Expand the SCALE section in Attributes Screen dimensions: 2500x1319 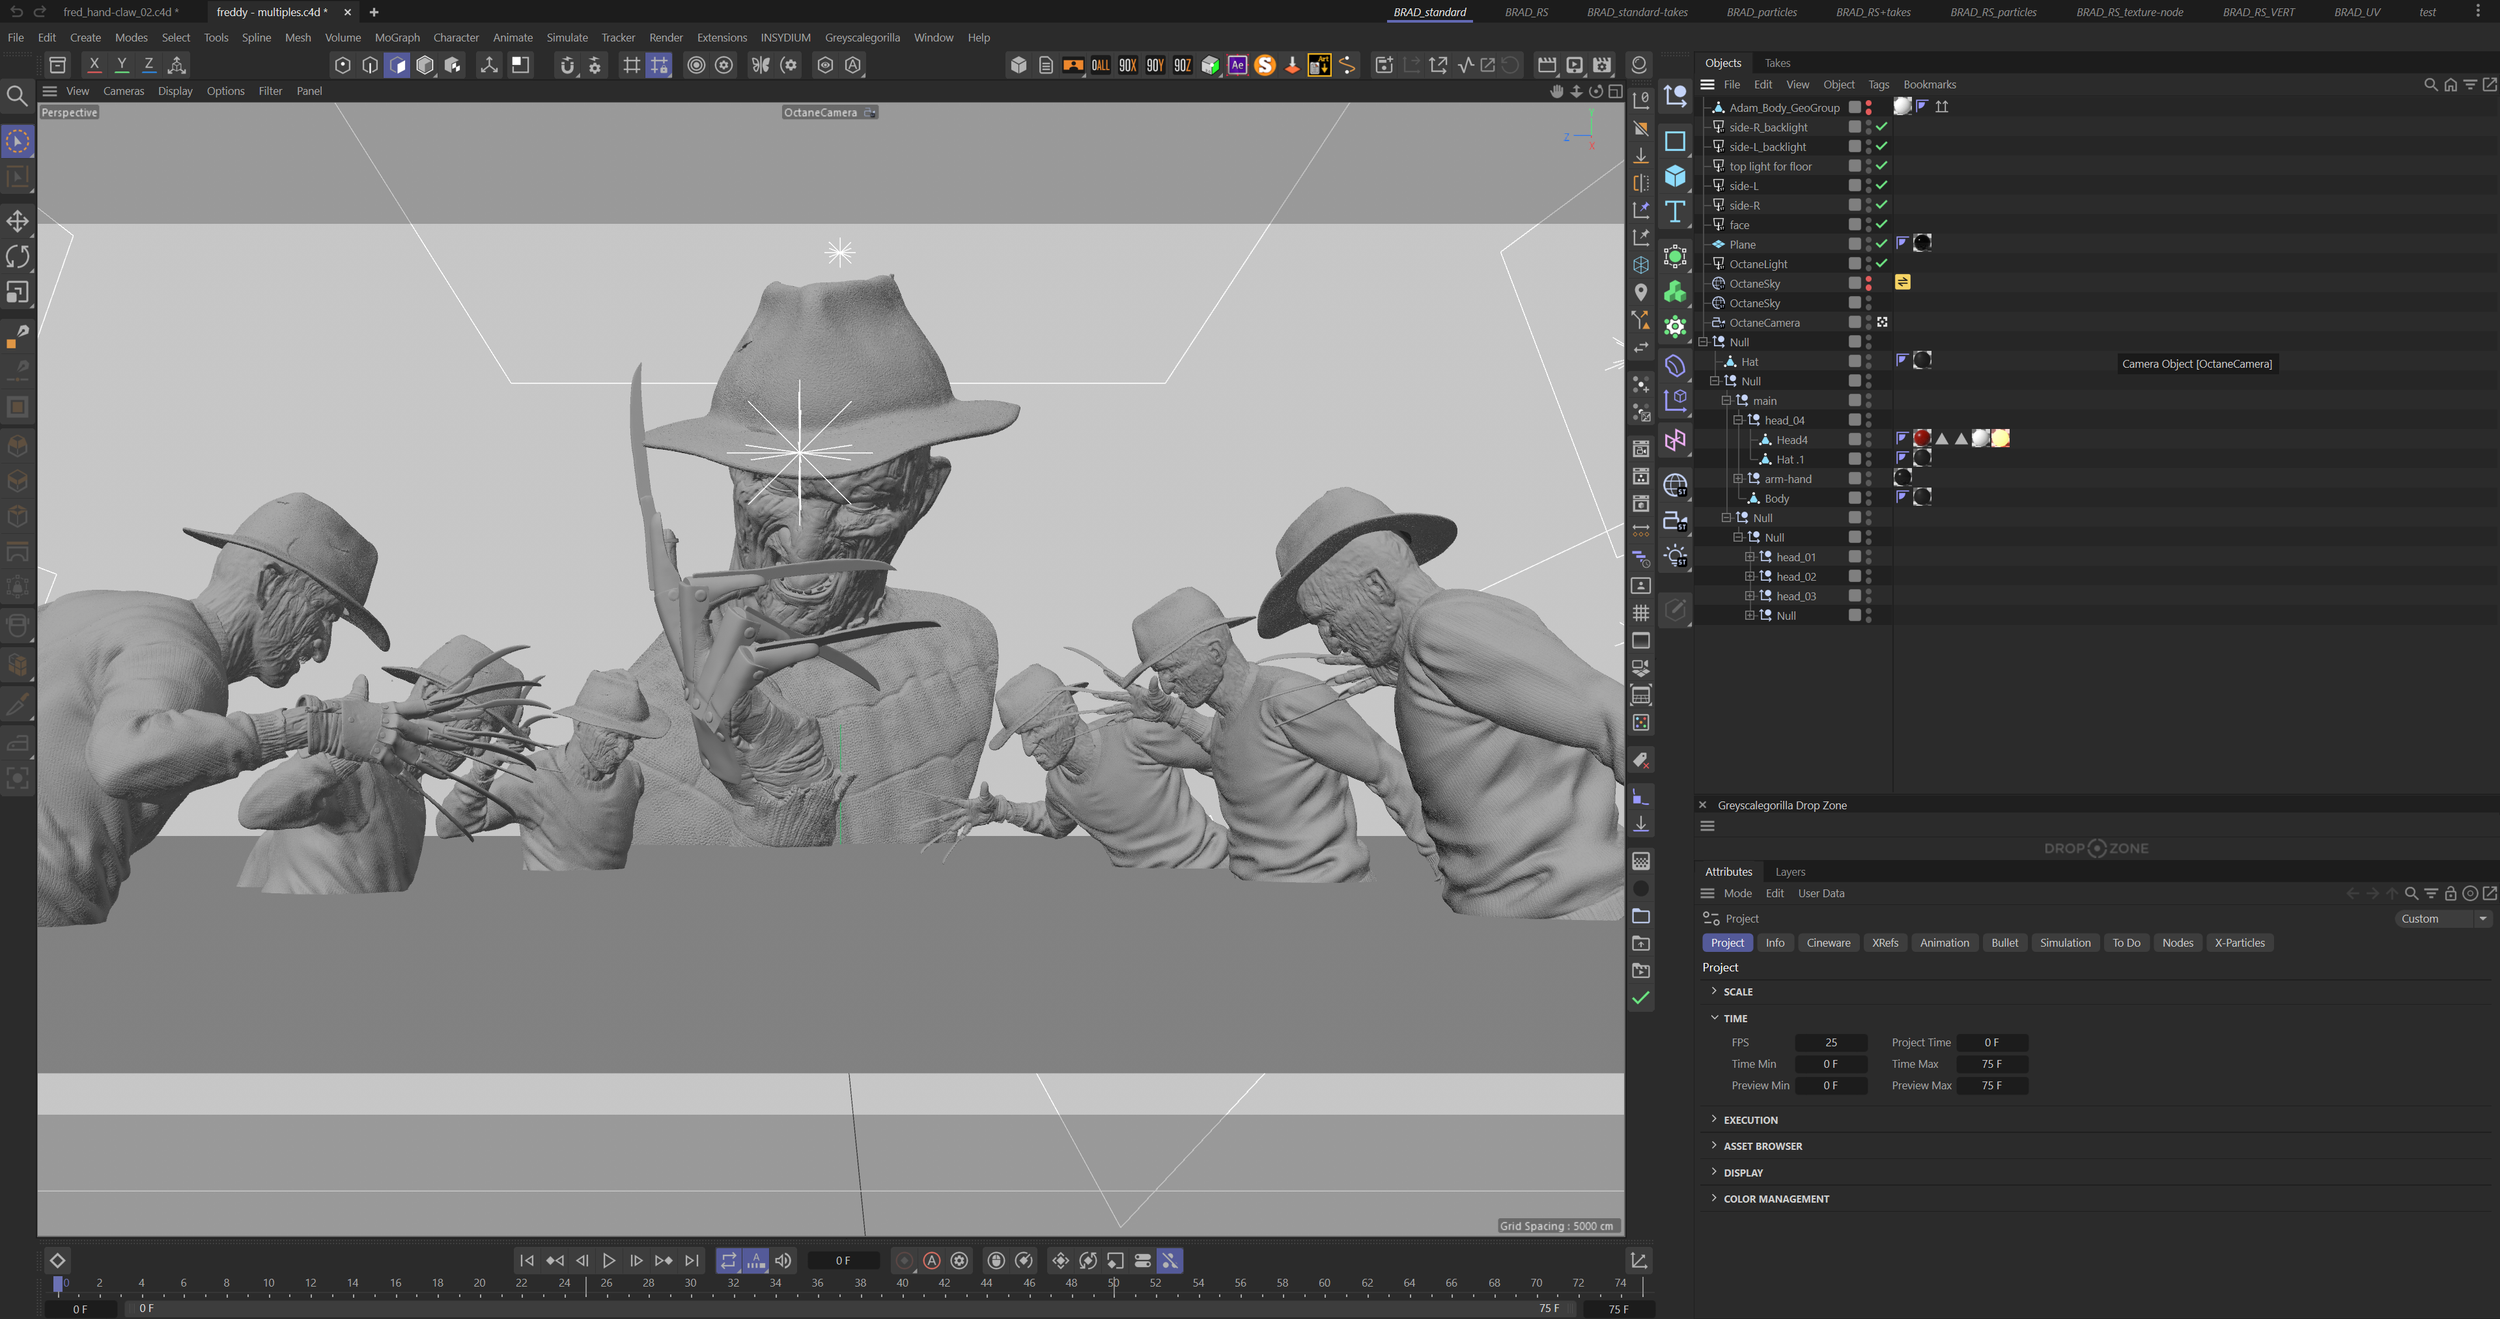coord(1714,991)
